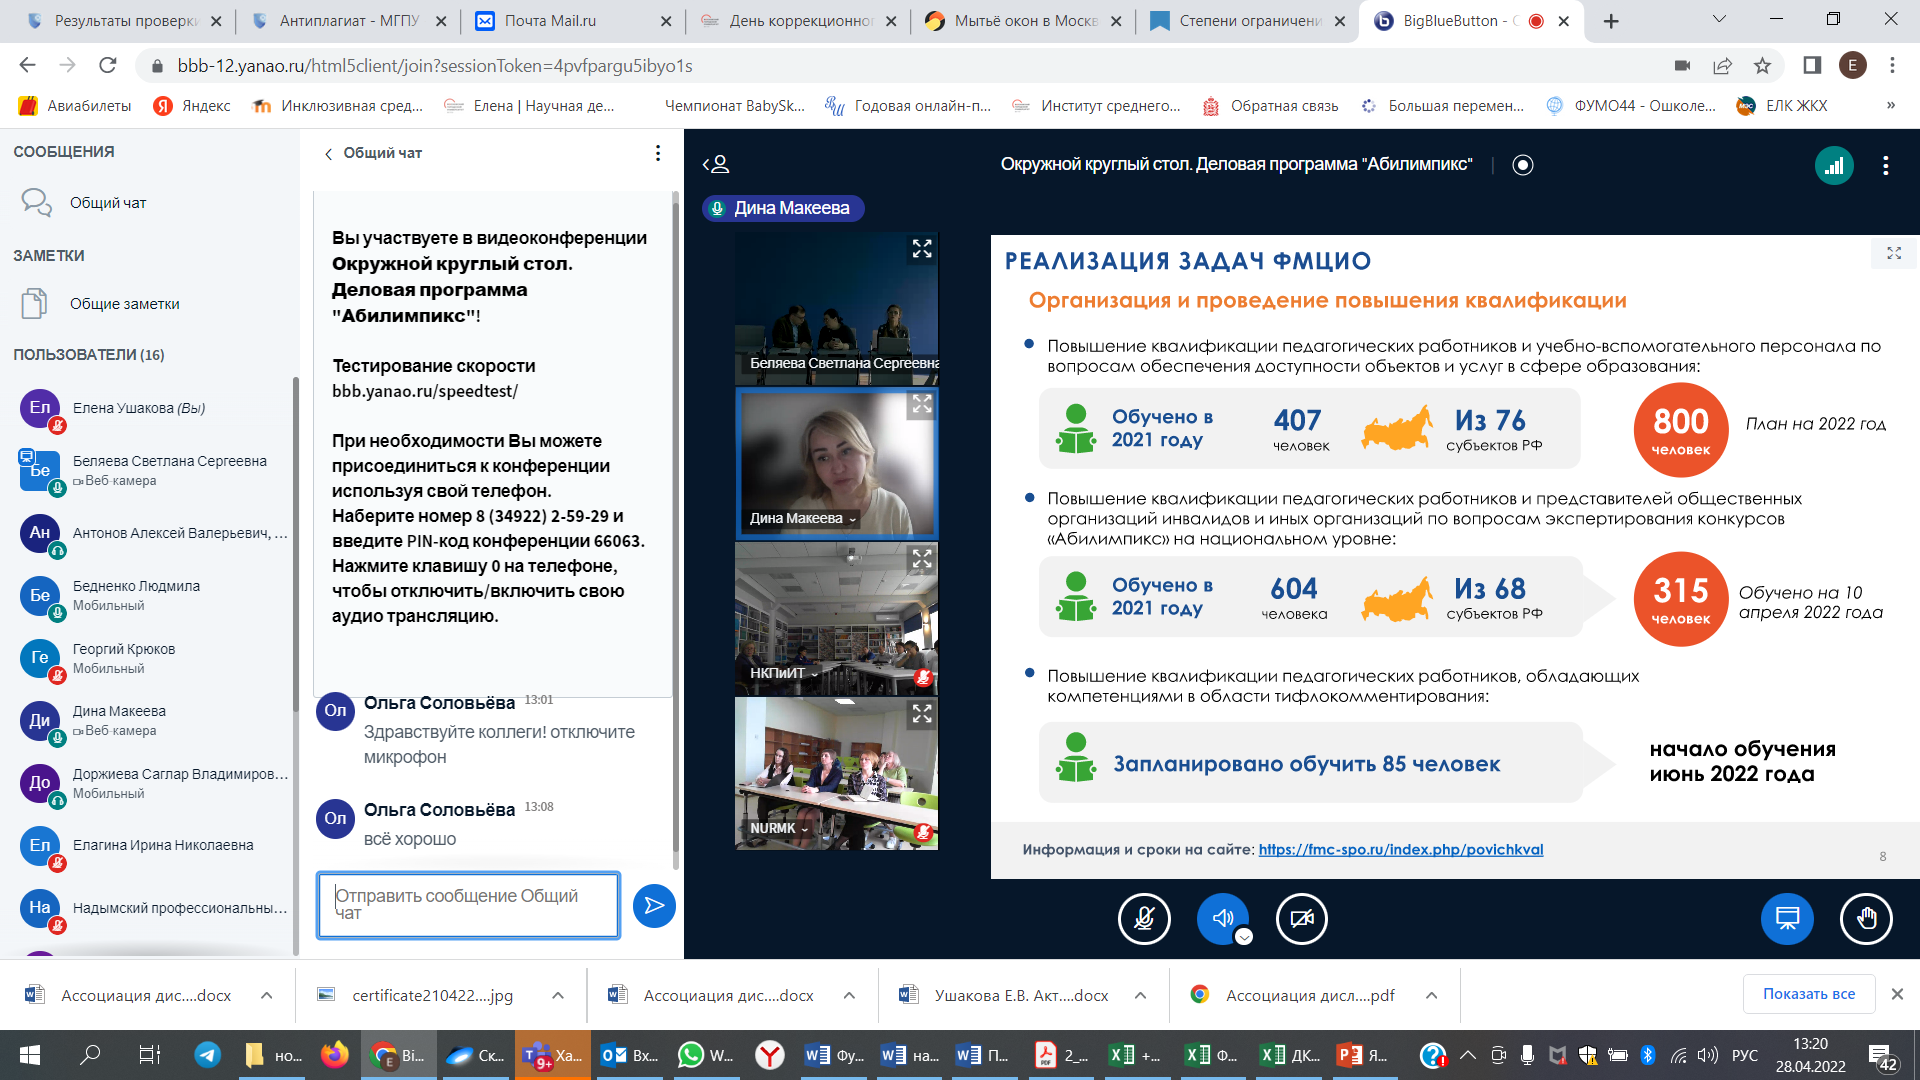
Task: Select Общий чат in messages list
Action: [x=108, y=203]
